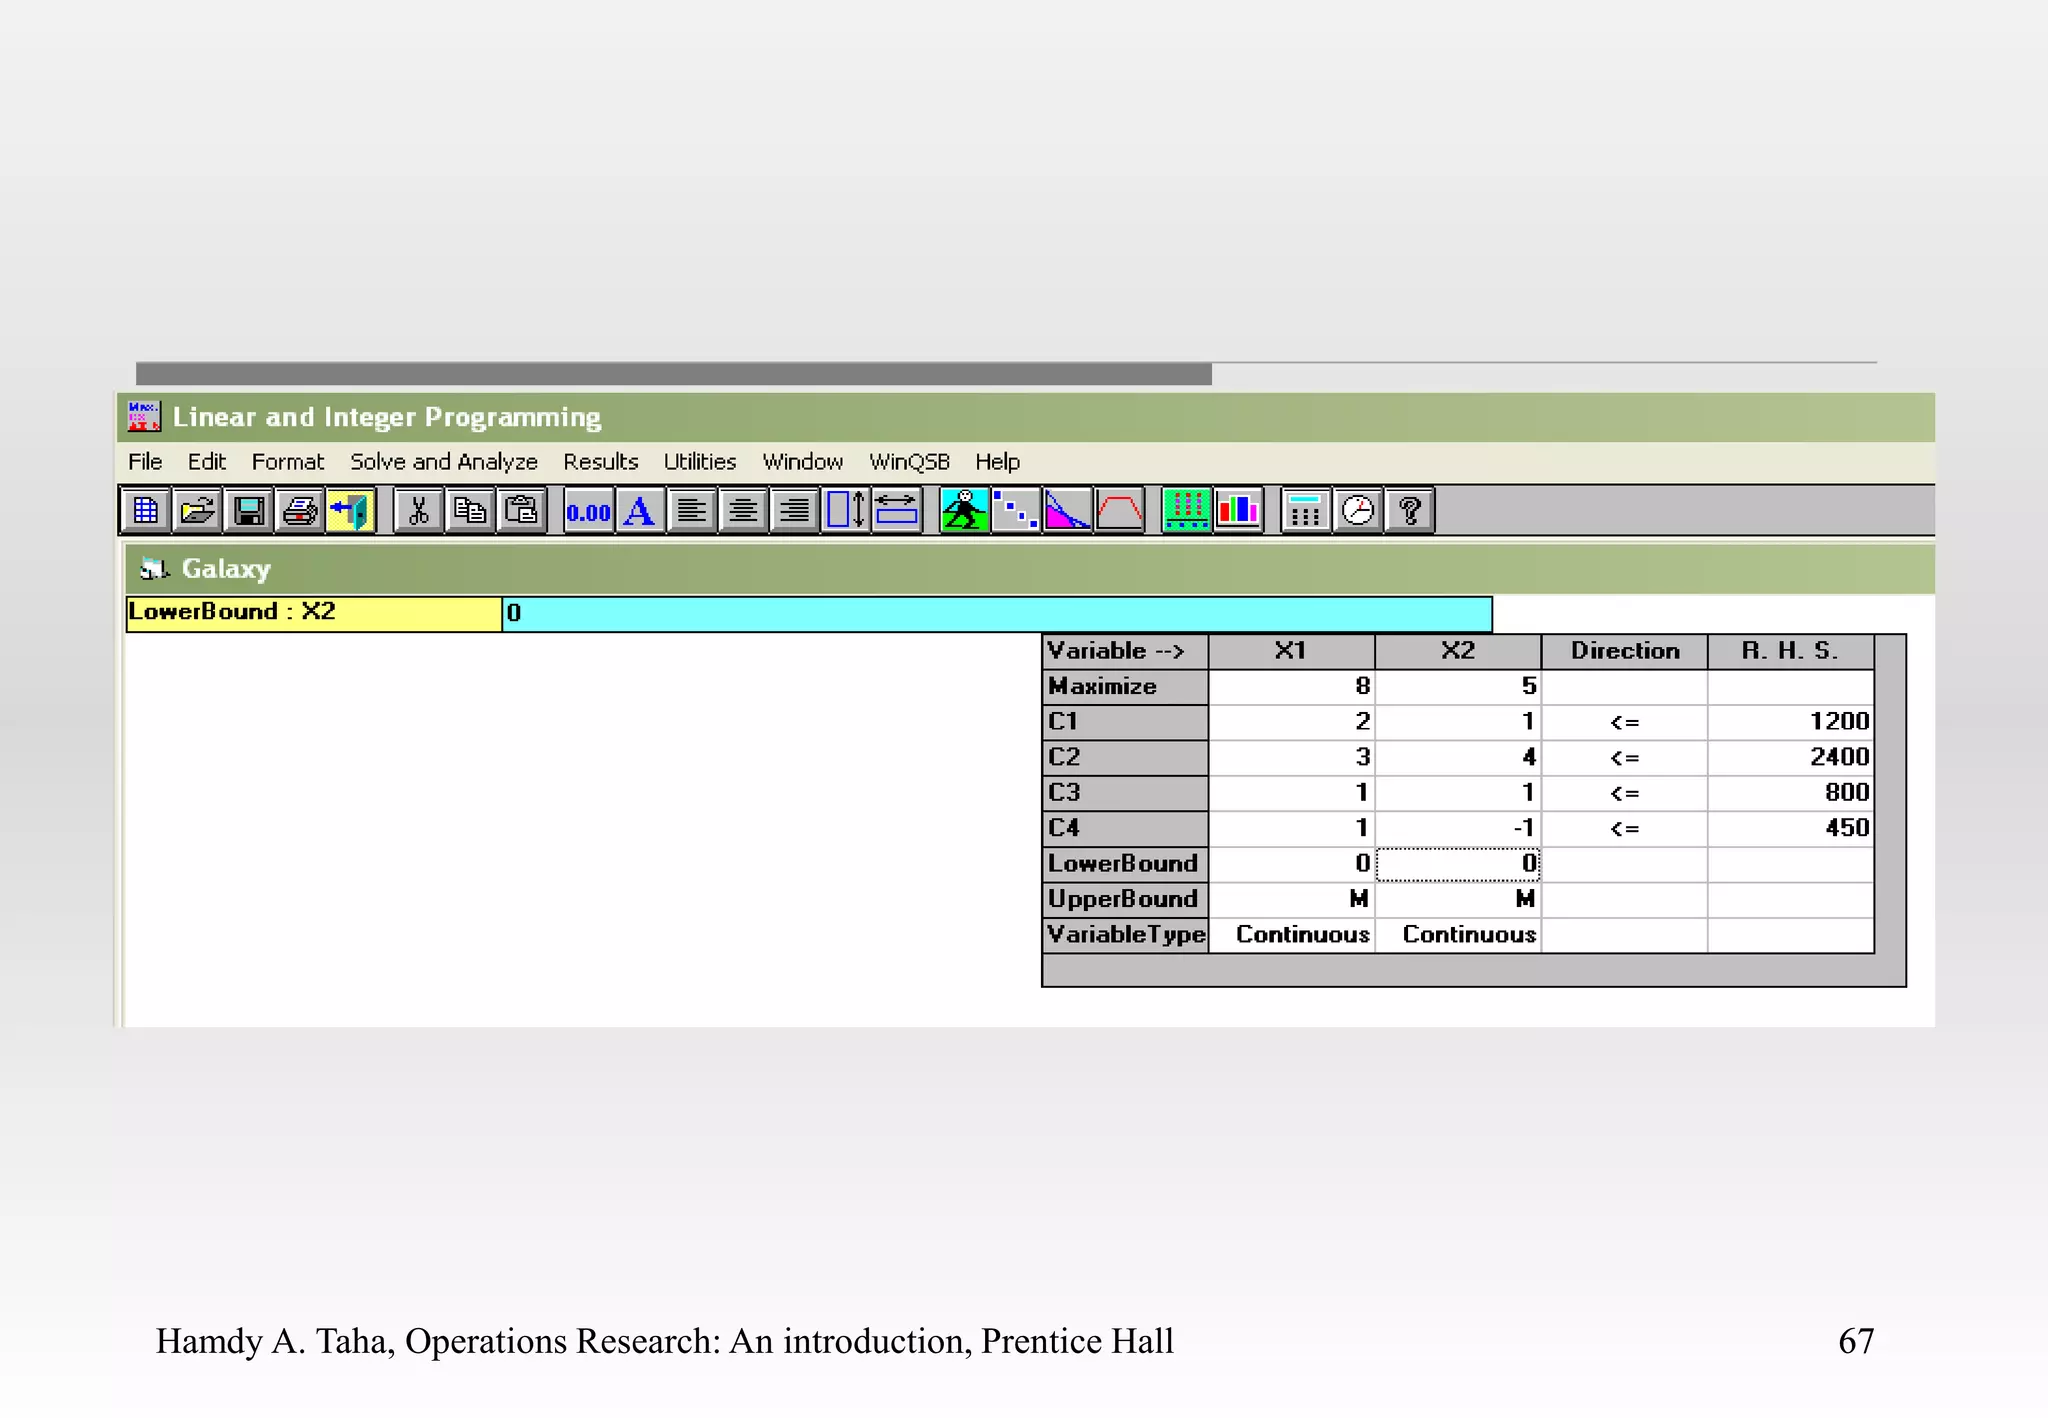
Task: Click the Cut scissors icon
Action: tap(418, 511)
